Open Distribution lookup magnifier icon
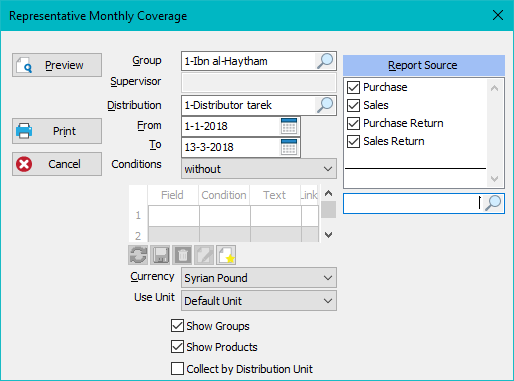 pos(325,105)
